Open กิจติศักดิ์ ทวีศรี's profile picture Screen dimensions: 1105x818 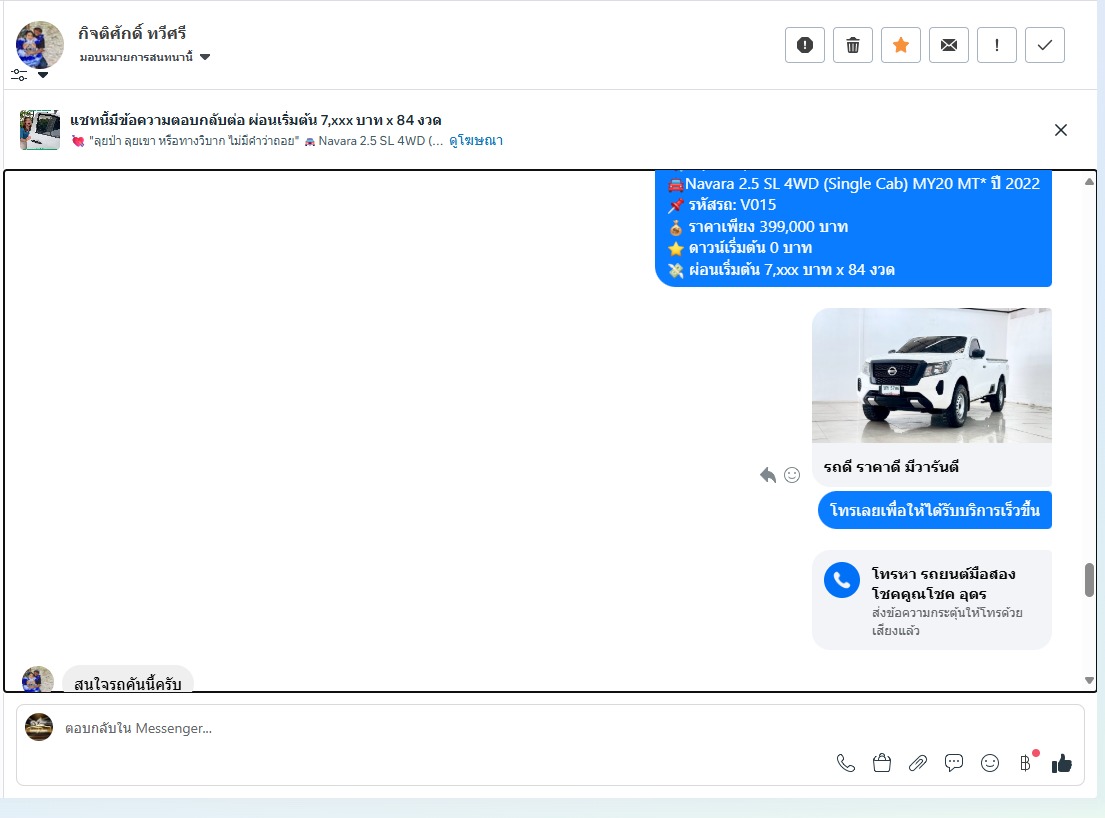tap(39, 44)
